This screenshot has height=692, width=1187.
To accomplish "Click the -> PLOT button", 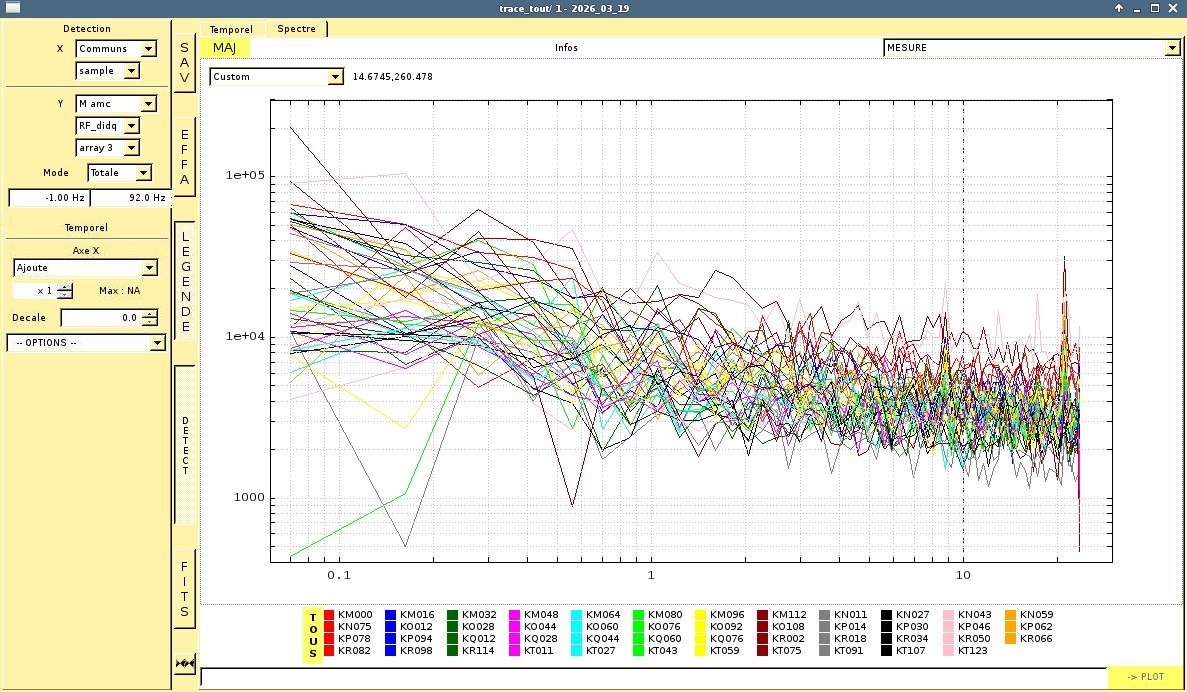I will point(1145,677).
